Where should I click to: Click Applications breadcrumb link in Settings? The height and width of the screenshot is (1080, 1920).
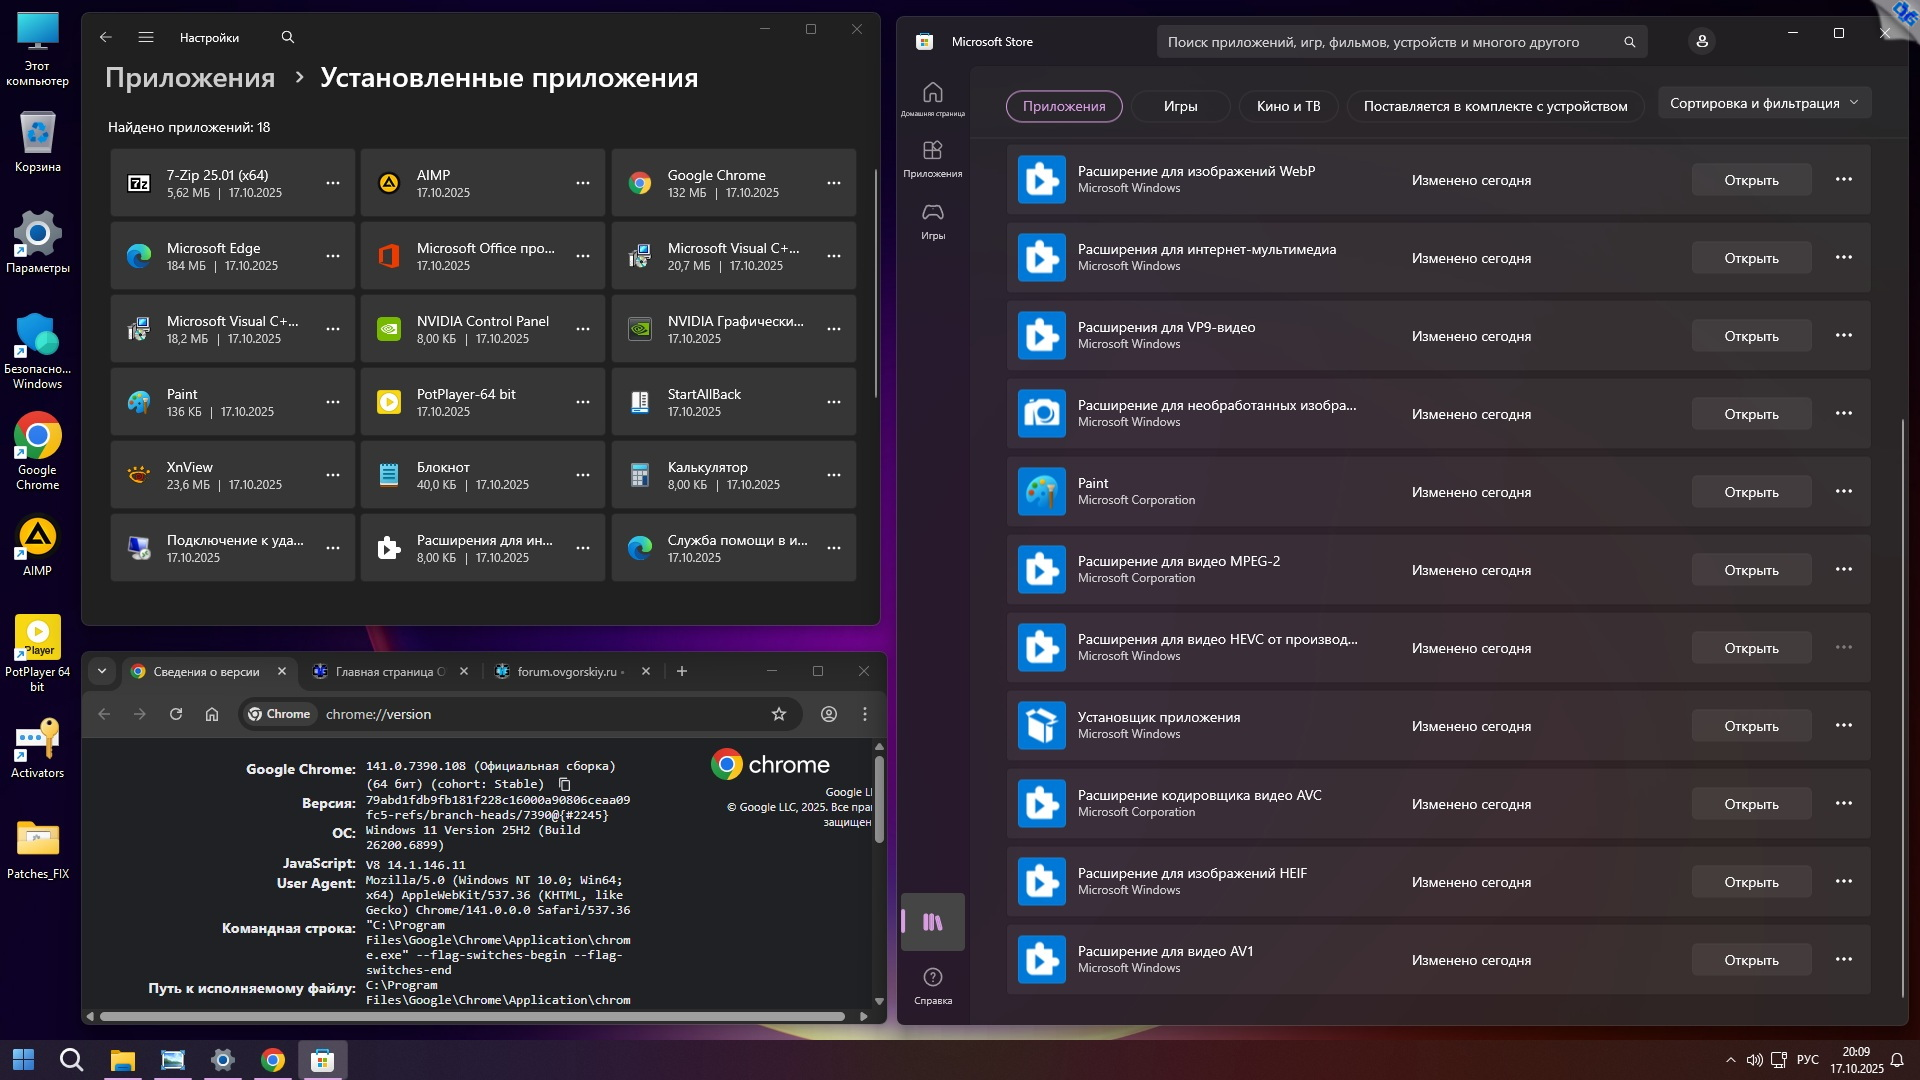[190, 78]
